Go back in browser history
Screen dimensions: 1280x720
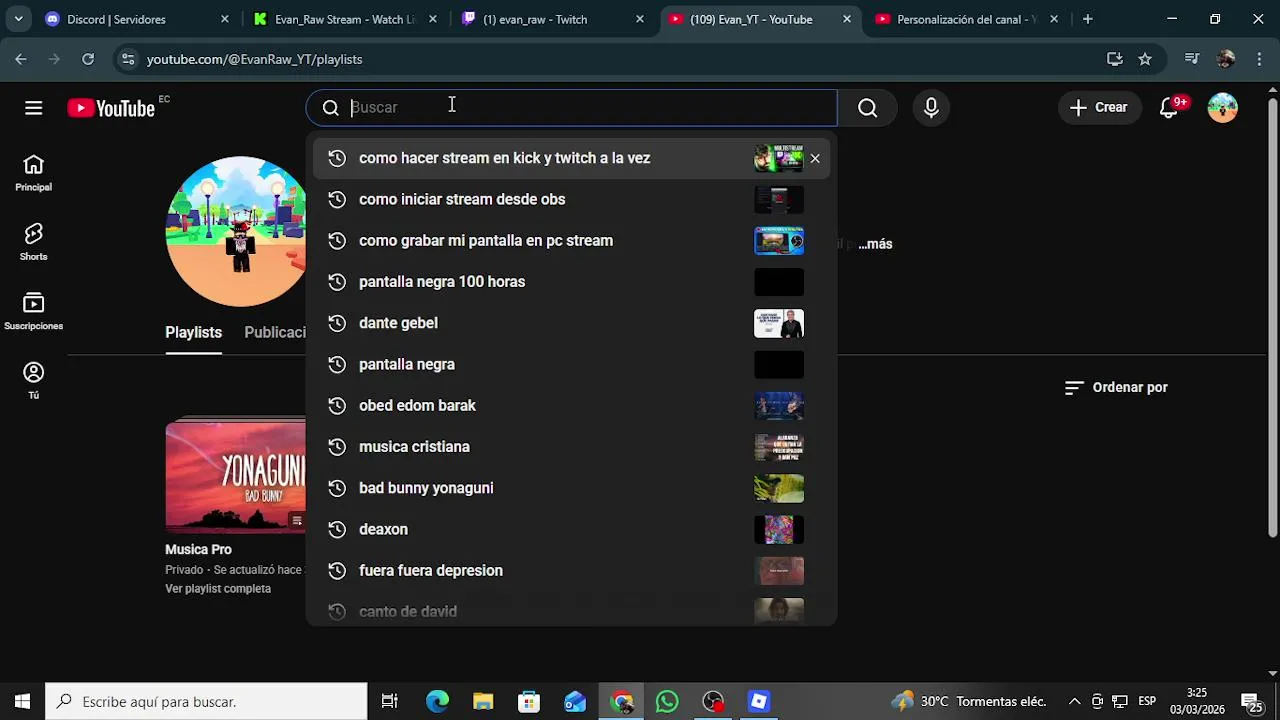pos(21,59)
